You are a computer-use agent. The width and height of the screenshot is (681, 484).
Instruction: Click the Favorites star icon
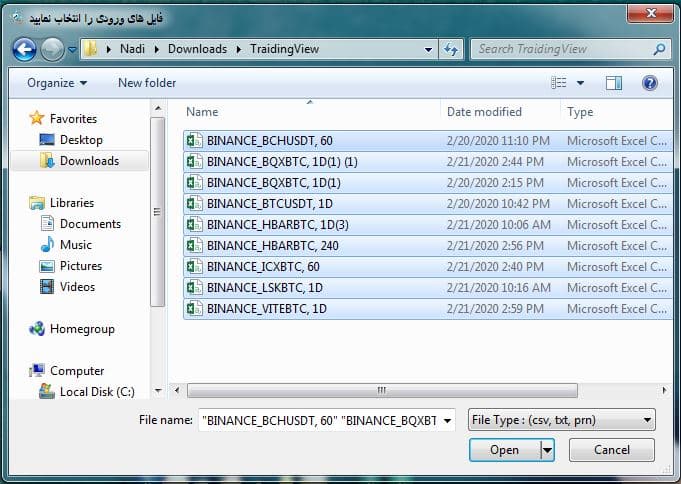[36, 118]
